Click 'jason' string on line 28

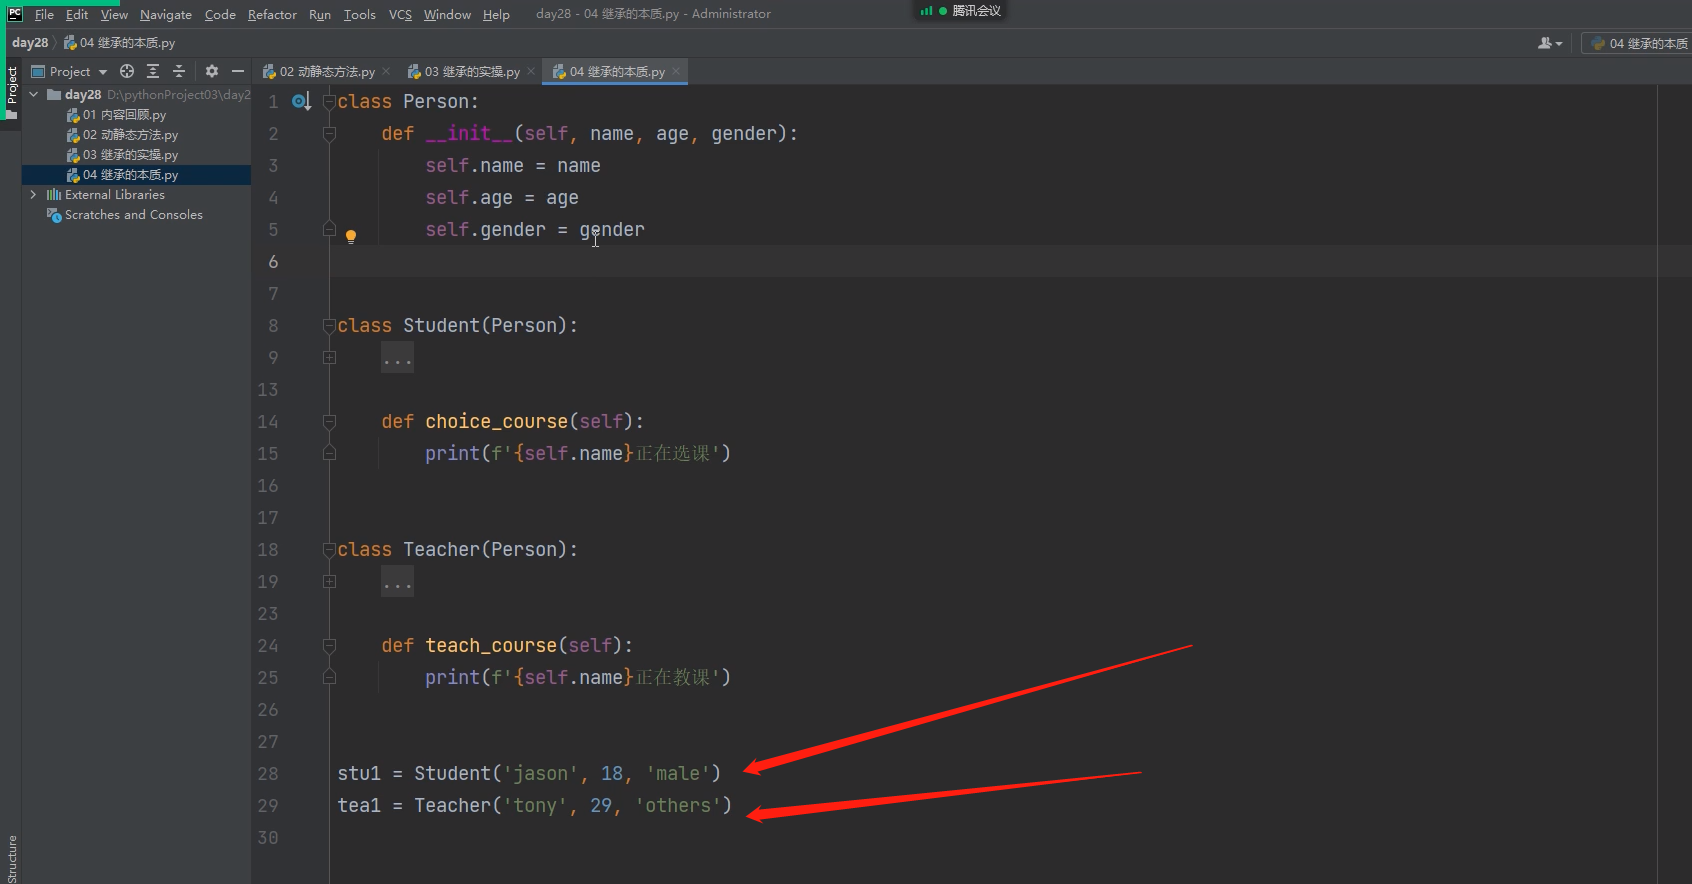(x=541, y=773)
